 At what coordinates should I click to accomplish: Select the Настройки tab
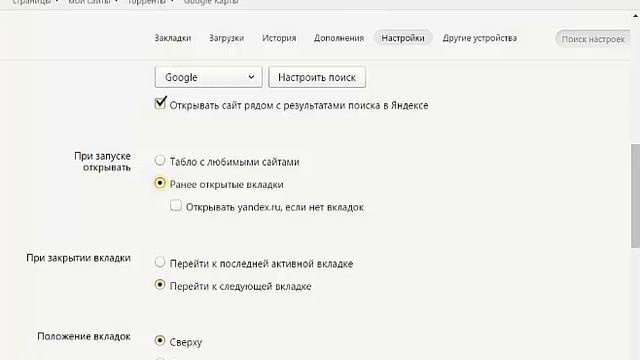point(403,38)
